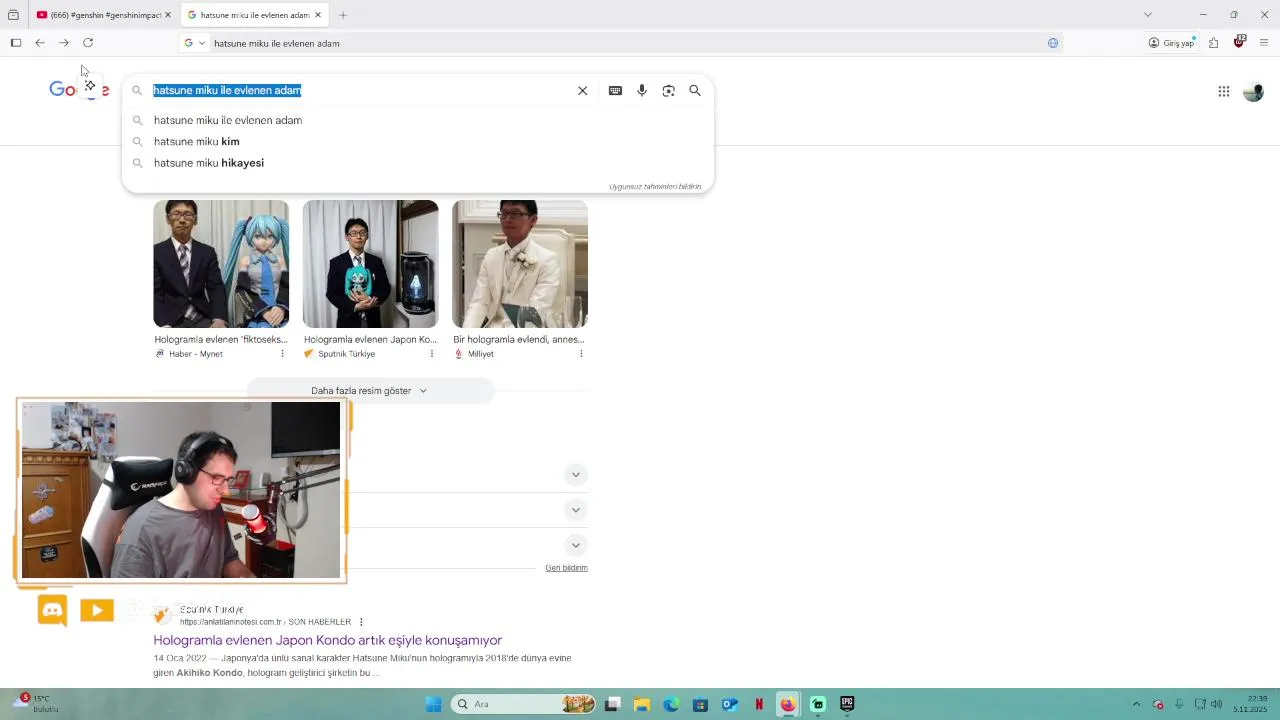Open Outlook from the taskbar
This screenshot has width=1280, height=720.
(730, 704)
